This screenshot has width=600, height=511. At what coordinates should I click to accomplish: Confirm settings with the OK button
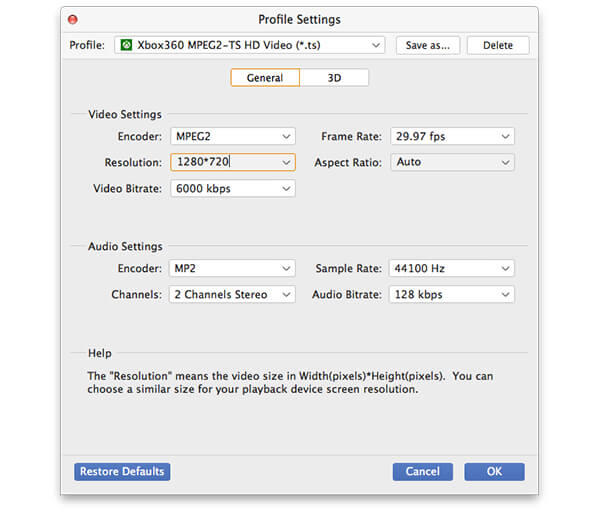[494, 471]
